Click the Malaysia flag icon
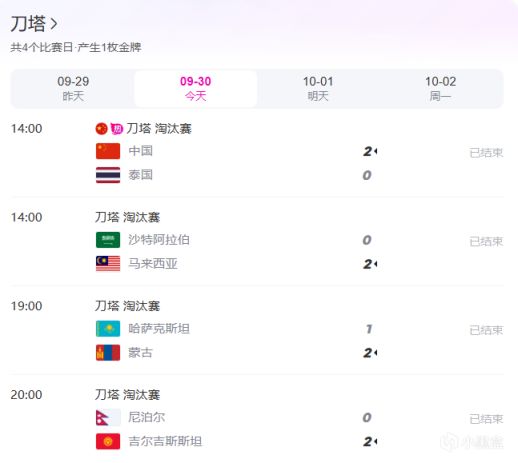518x463 pixels. [108, 264]
